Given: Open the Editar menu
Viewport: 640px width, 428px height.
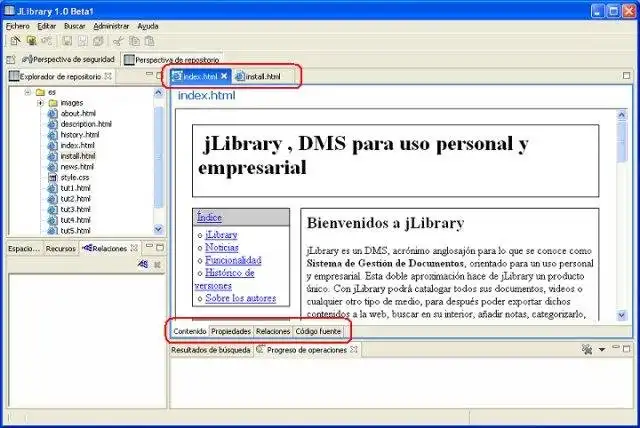Looking at the screenshot, I should (x=47, y=26).
